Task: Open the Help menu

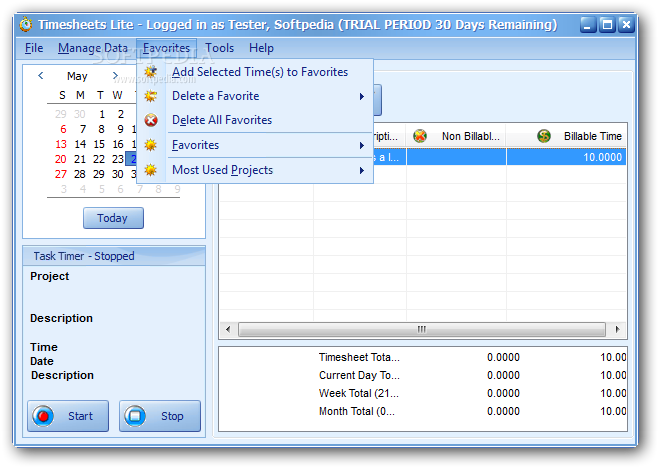Action: [x=261, y=48]
